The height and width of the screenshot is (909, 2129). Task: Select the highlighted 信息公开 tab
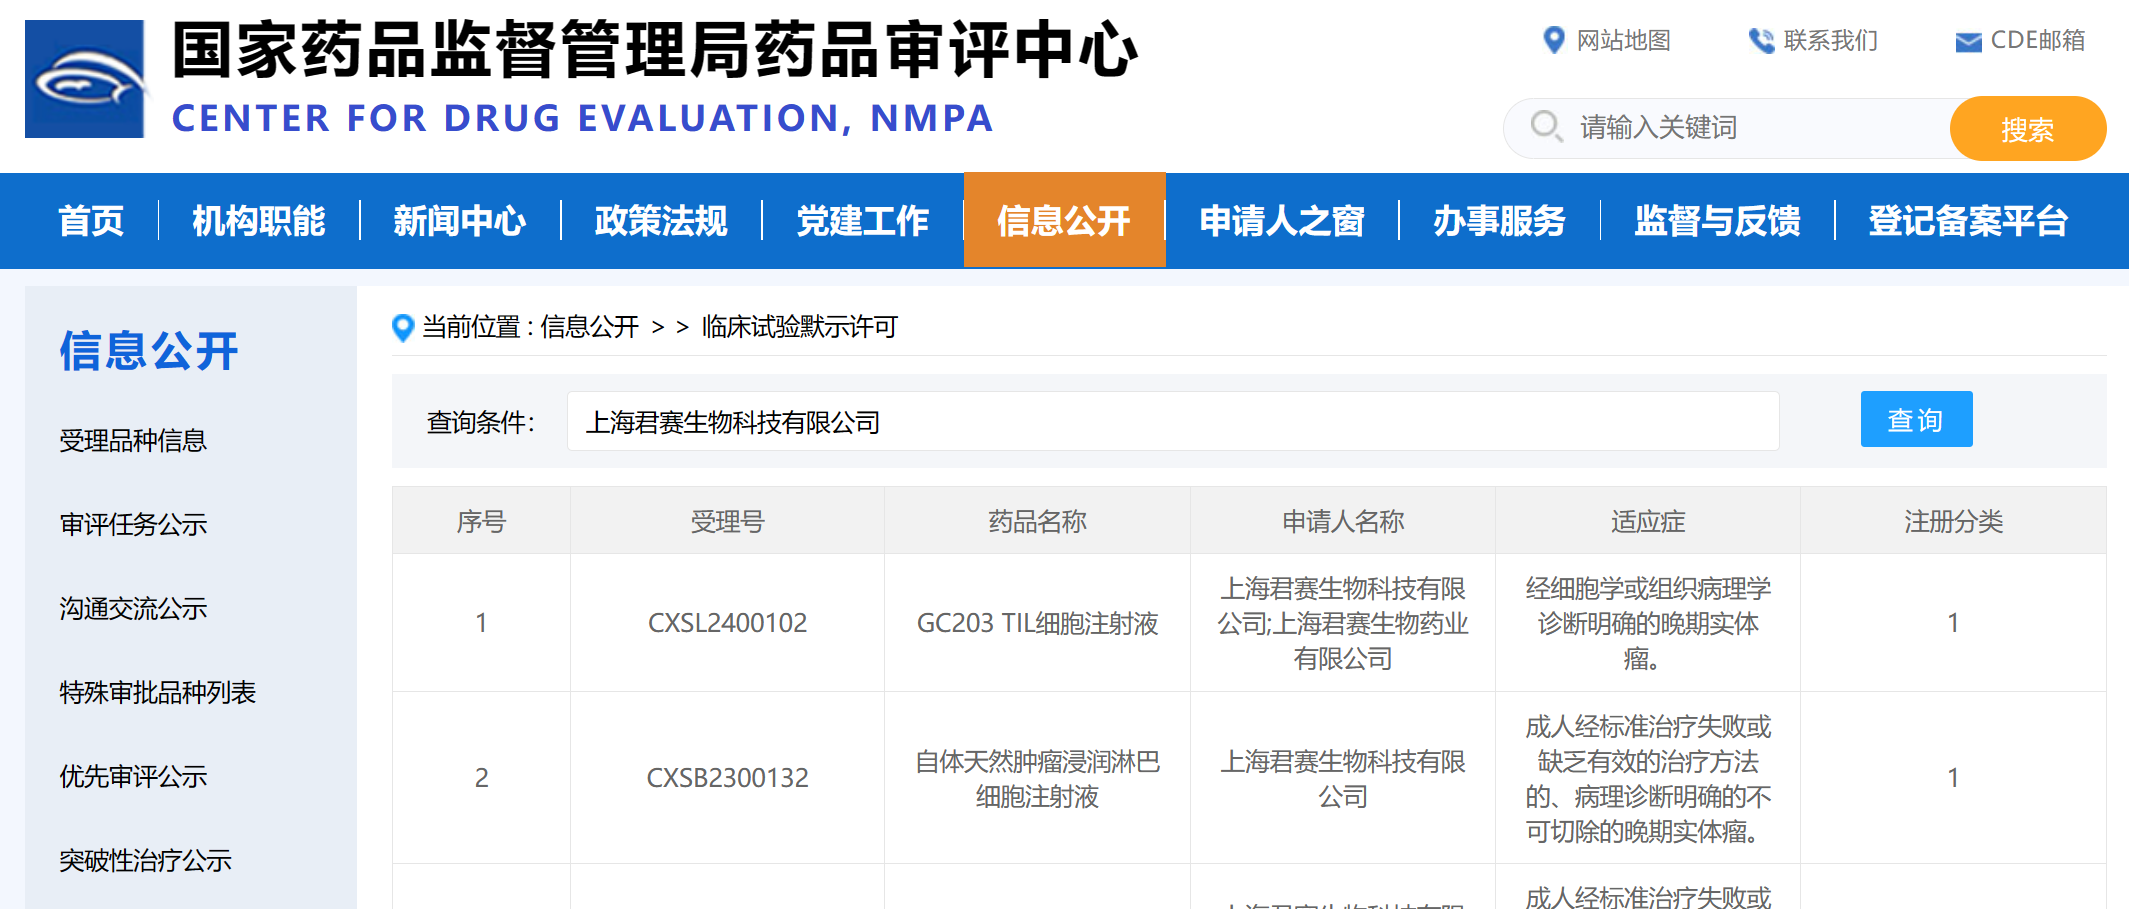point(1064,220)
